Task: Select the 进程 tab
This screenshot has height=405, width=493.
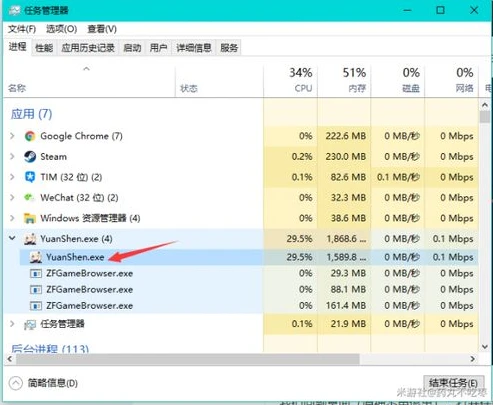Action: point(17,47)
